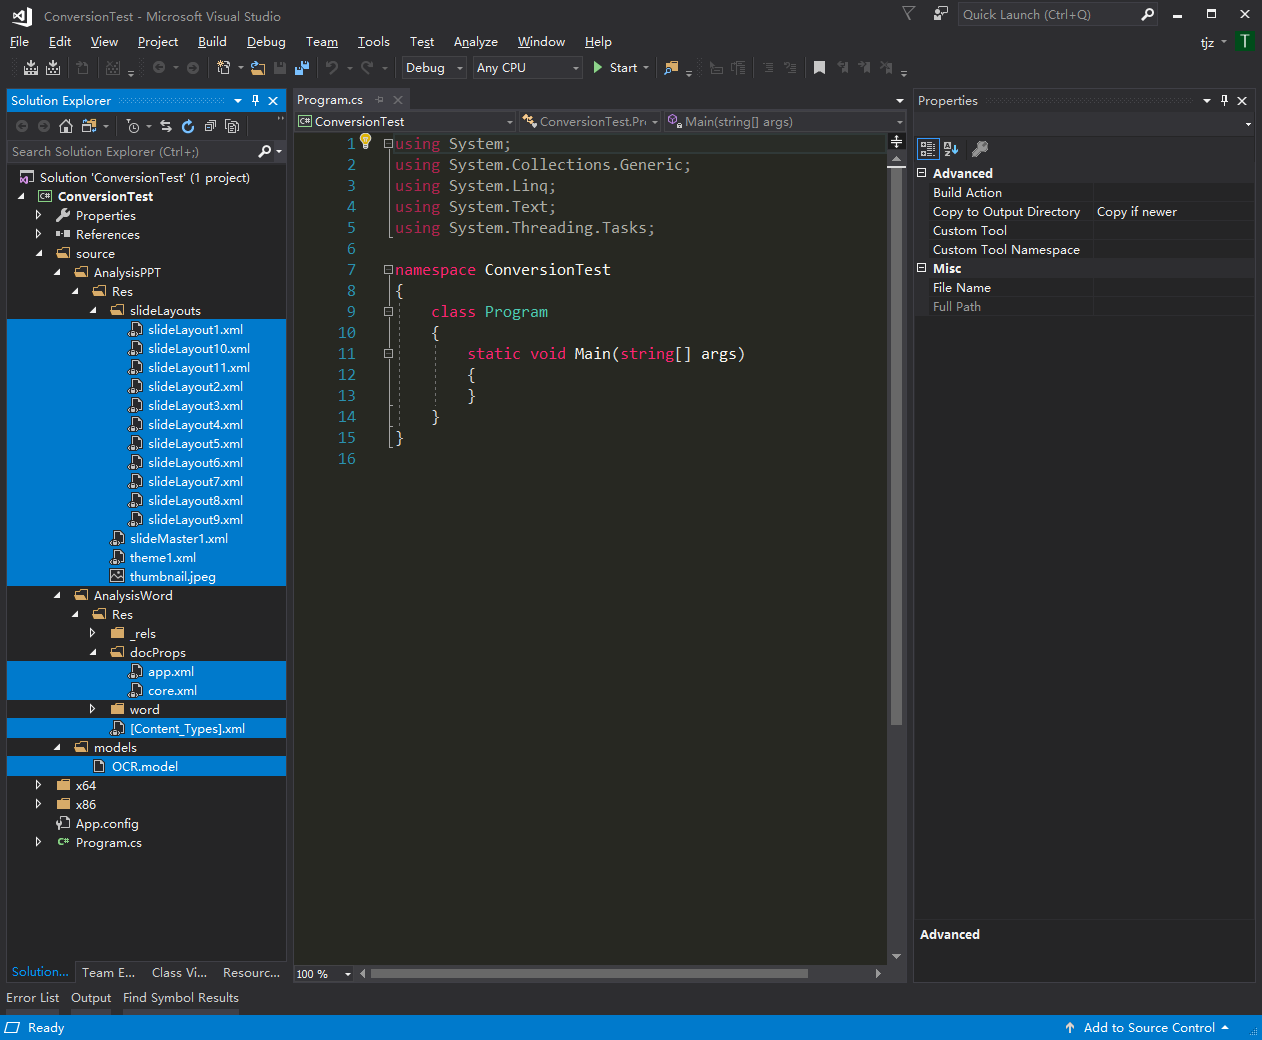Screen dimensions: 1262x1040
Task: Click Collapse All in Solution Explorer toolbar
Action: 210,126
